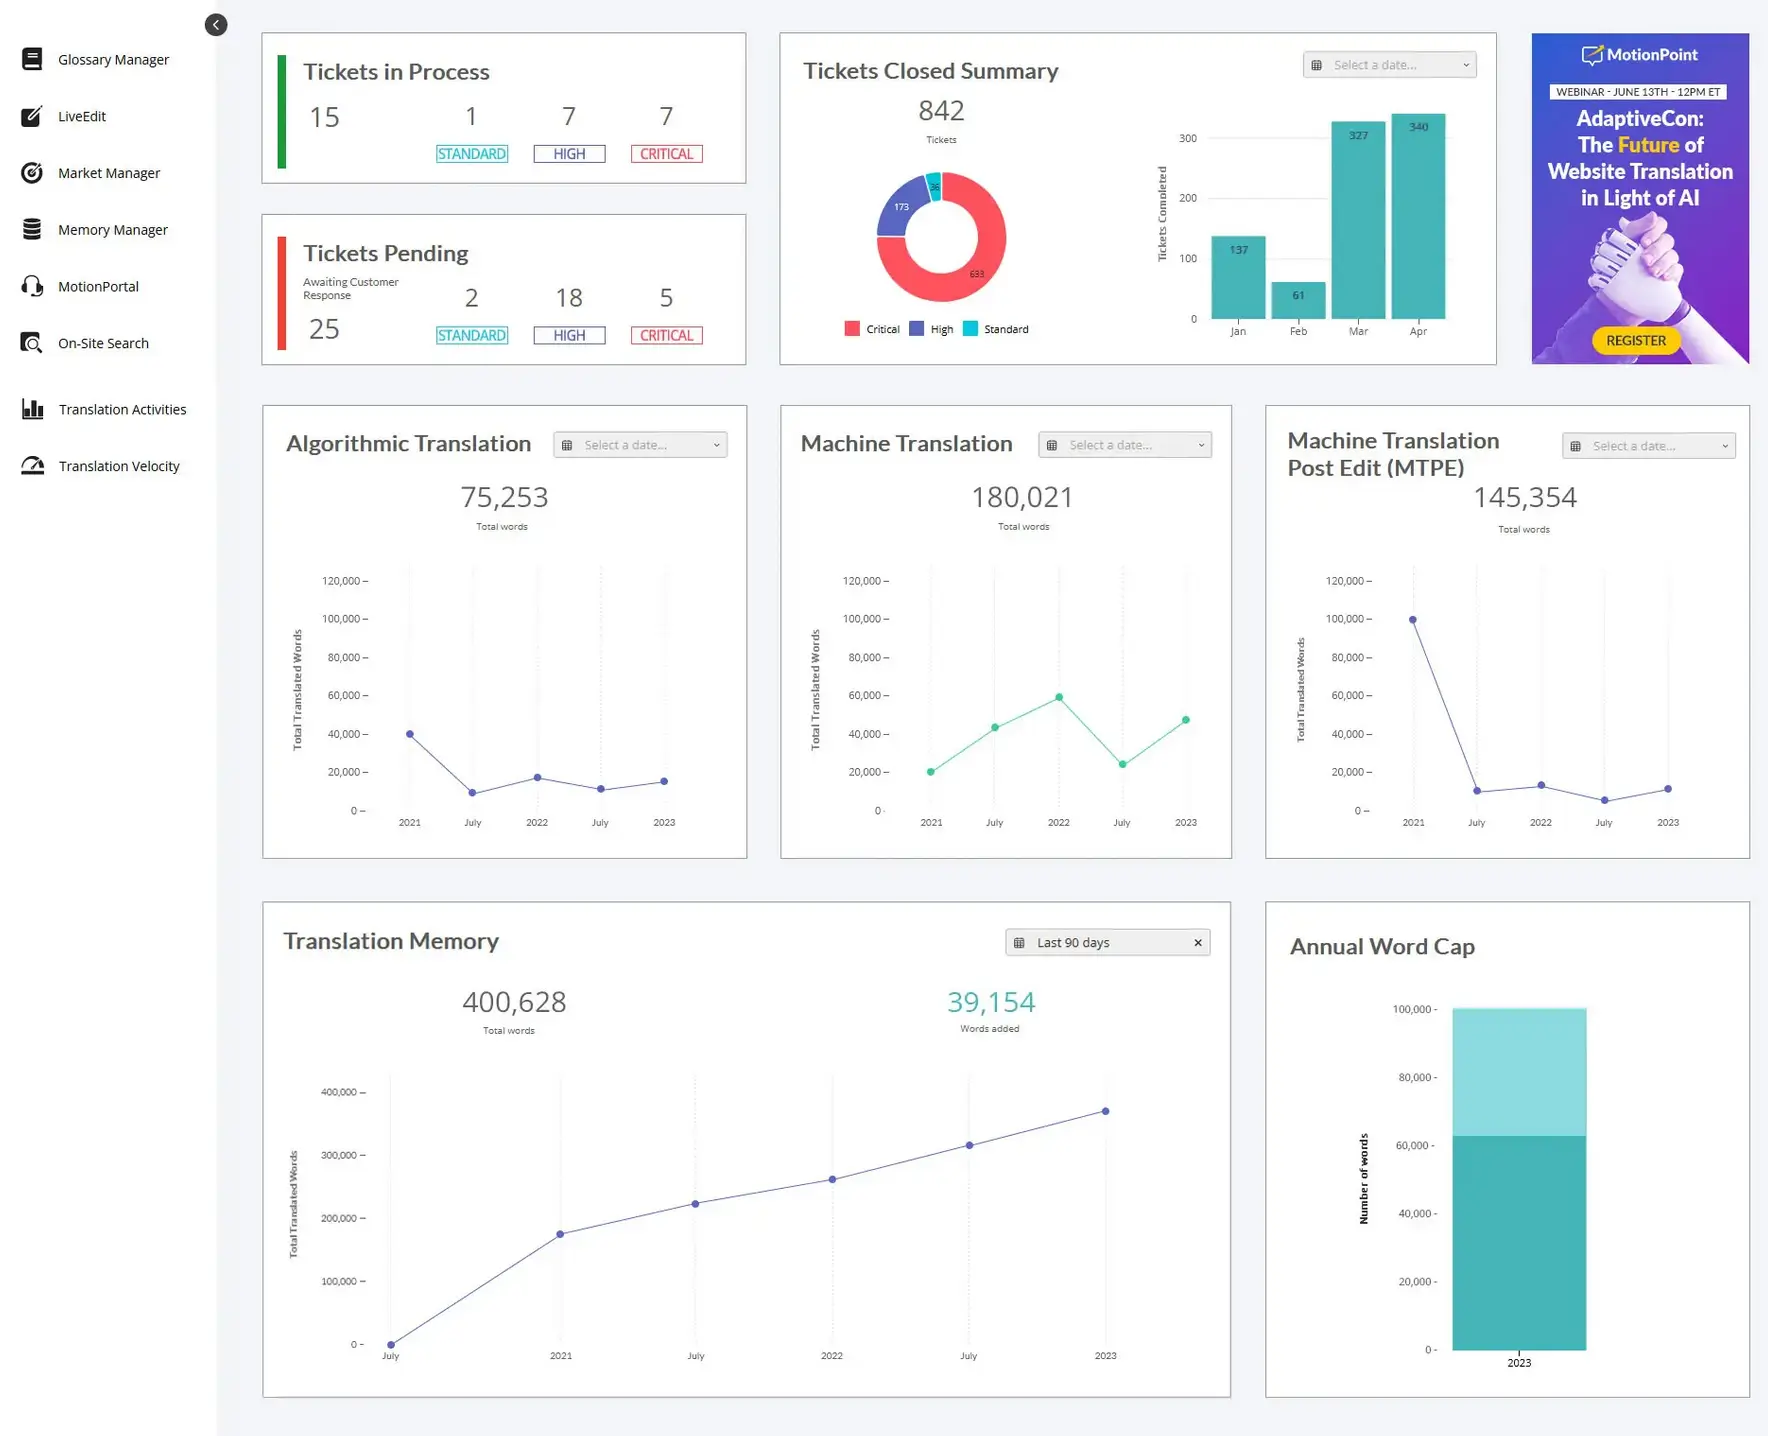Launch MotionPortal from the sidebar

97,286
